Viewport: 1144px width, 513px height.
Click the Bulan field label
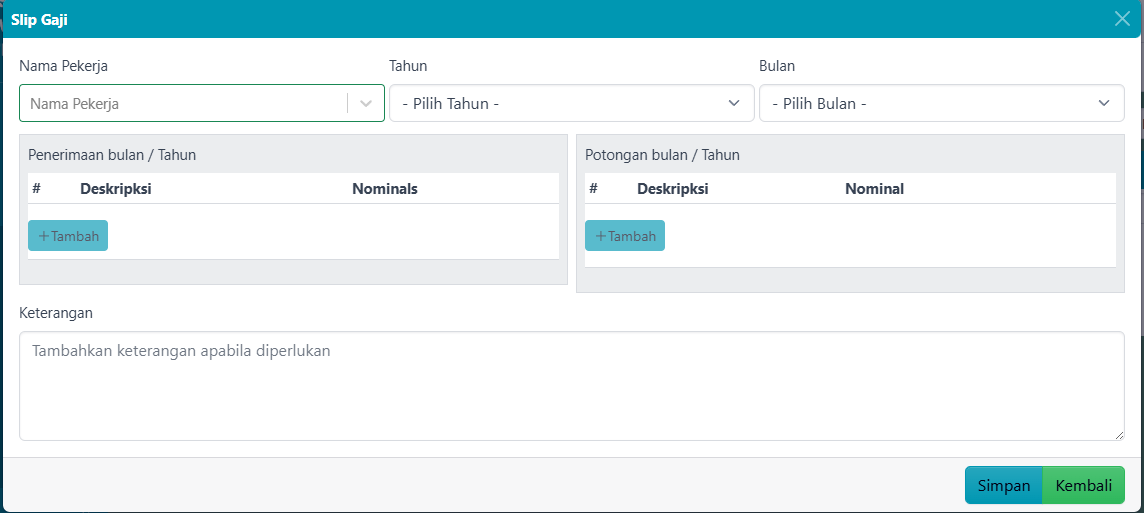[x=777, y=66]
